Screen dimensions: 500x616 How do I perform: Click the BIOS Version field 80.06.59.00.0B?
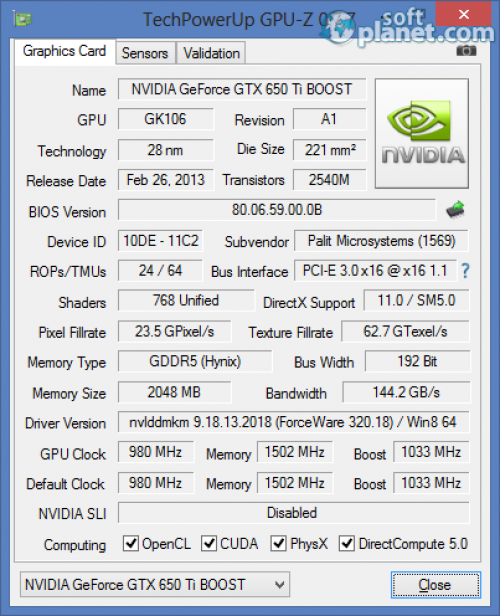(x=277, y=210)
